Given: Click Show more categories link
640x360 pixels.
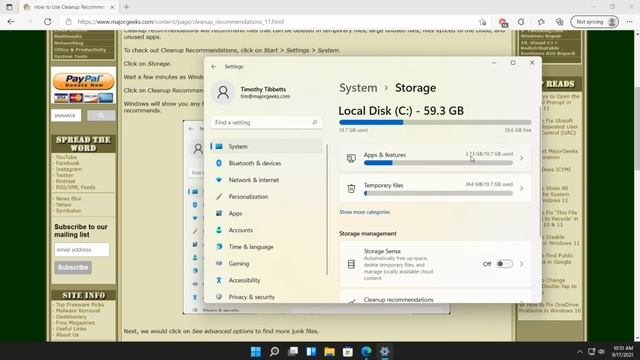Looking at the screenshot, I should [364, 212].
